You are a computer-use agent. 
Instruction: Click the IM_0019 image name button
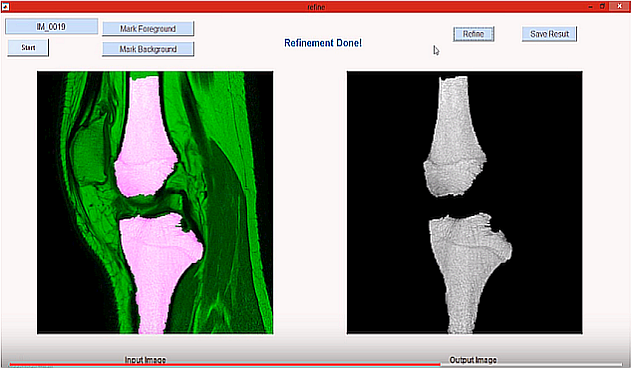click(51, 26)
